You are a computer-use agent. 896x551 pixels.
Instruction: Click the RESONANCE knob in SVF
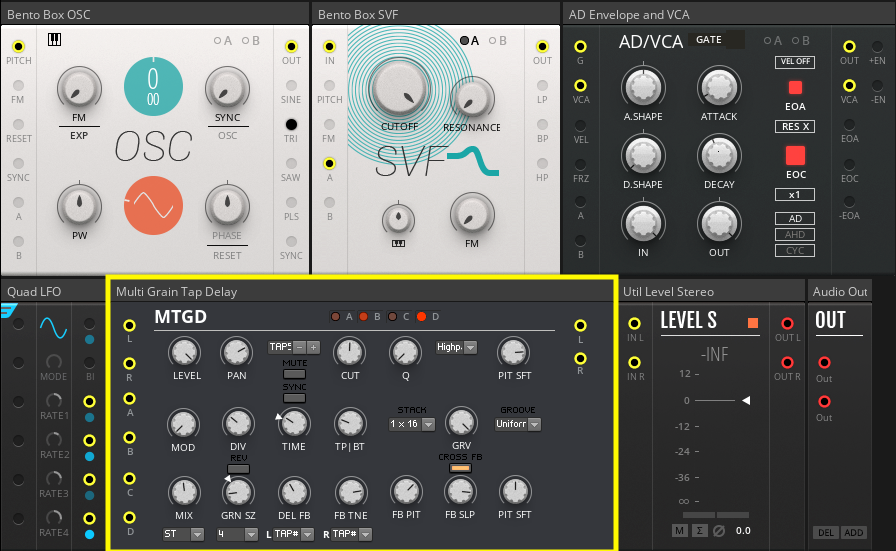point(471,99)
